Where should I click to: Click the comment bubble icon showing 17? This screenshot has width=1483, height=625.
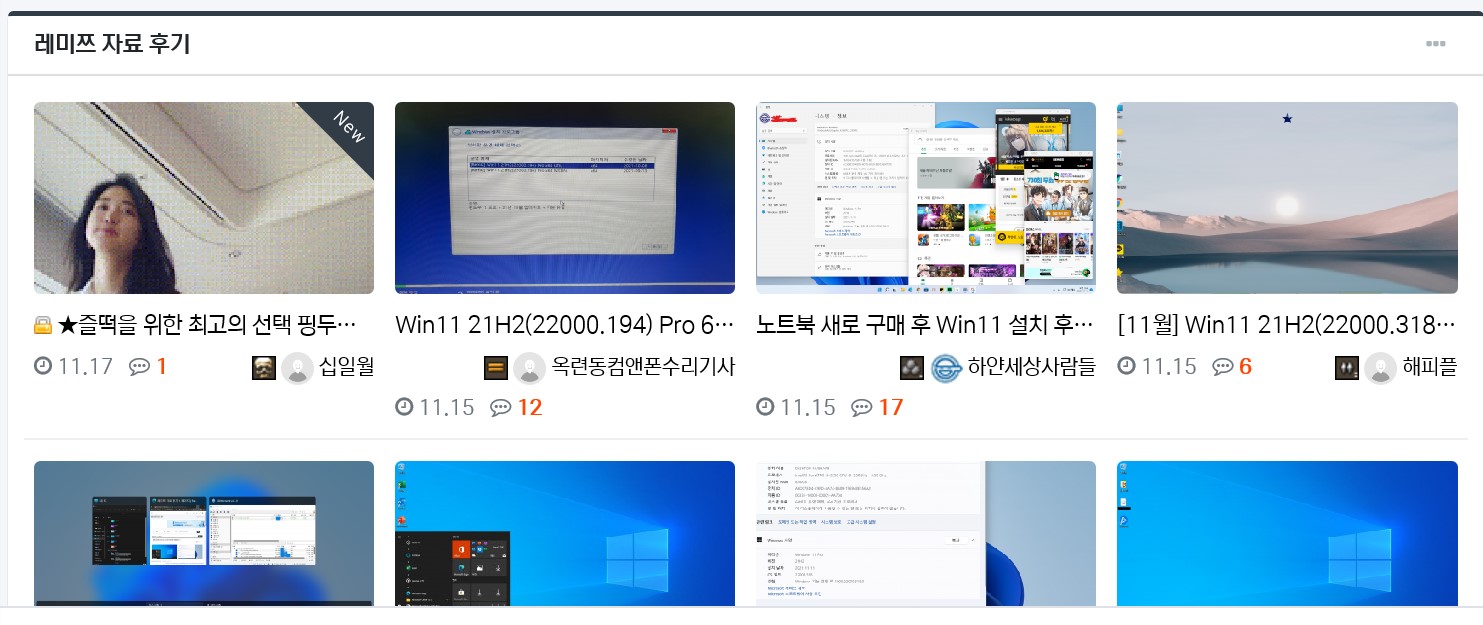pos(861,407)
